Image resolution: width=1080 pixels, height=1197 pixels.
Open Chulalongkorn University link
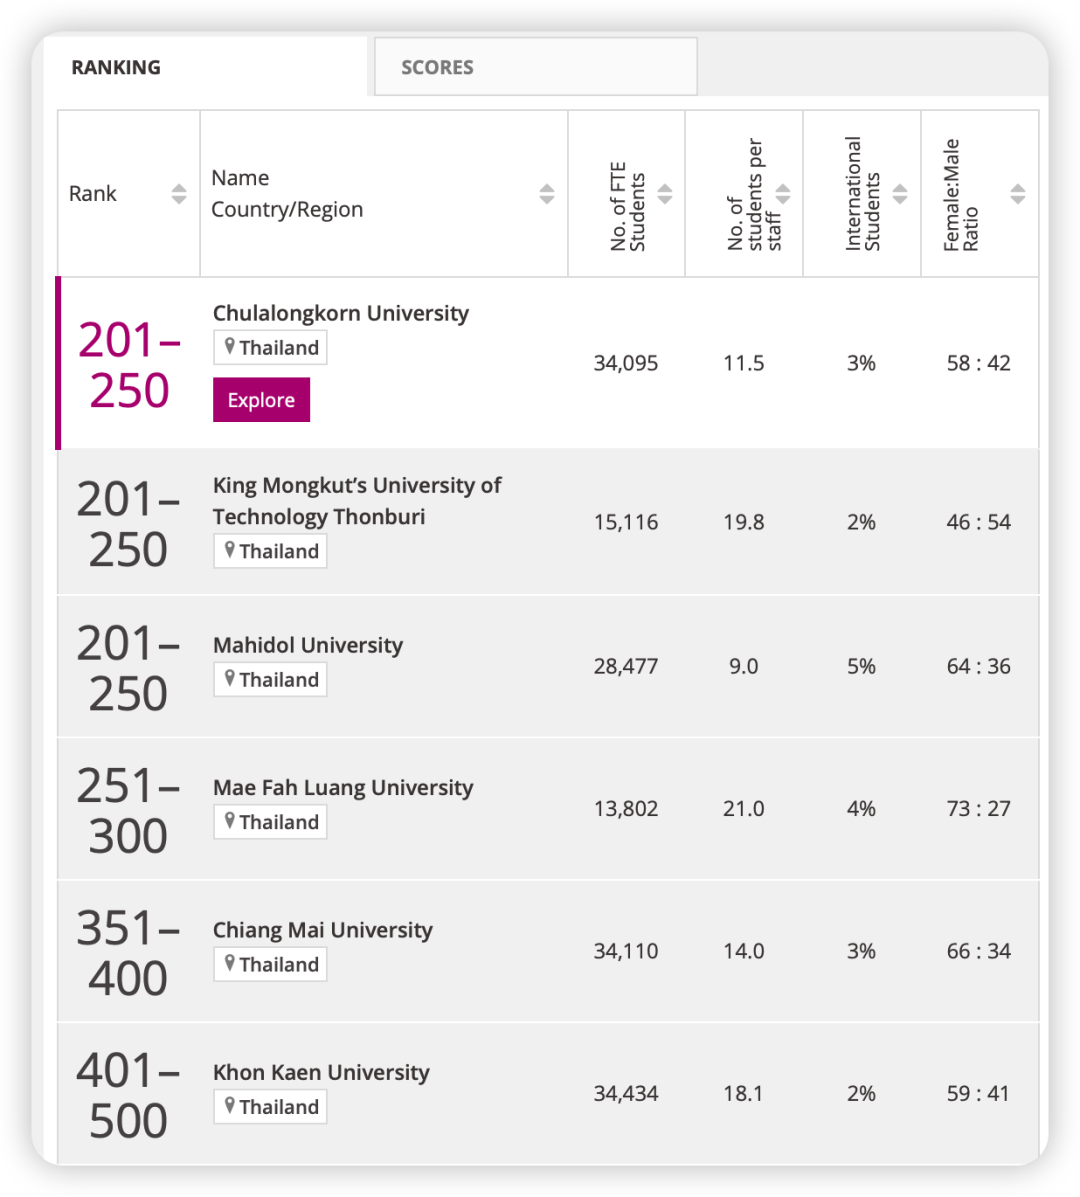pos(340,313)
